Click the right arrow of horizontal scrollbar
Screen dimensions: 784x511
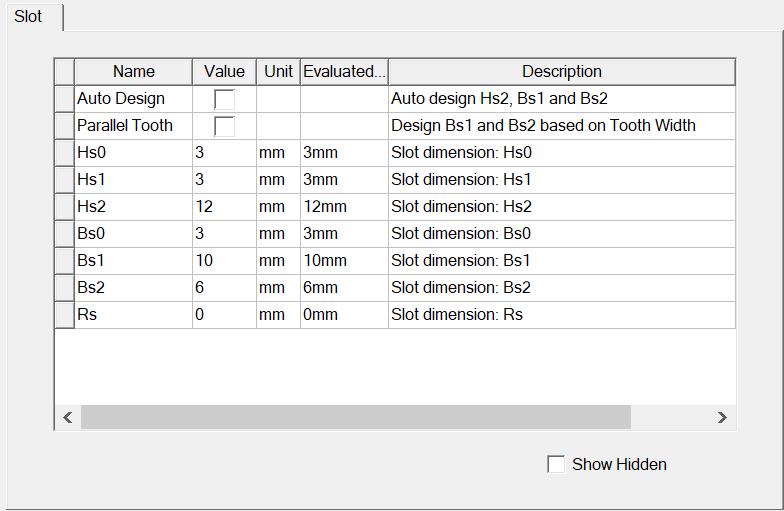point(722,417)
